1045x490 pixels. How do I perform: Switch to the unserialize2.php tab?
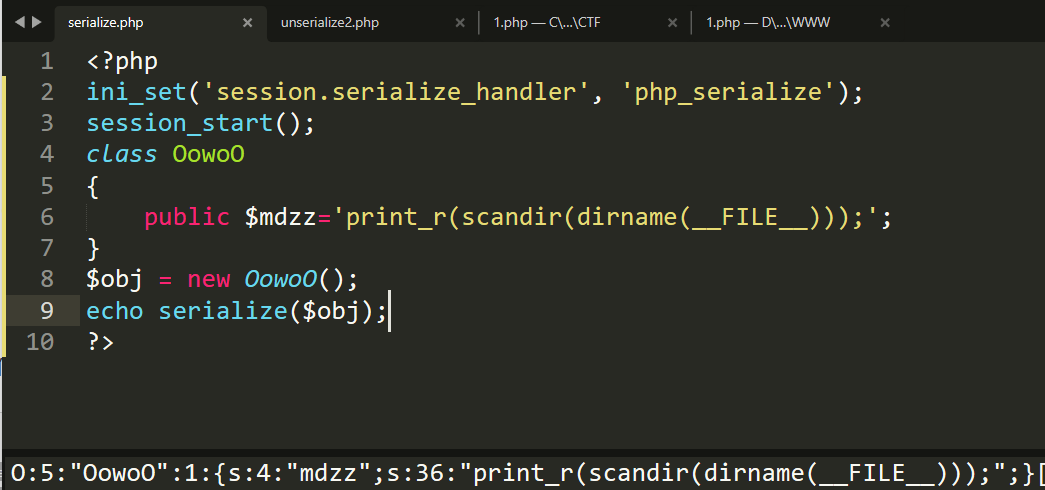(330, 23)
